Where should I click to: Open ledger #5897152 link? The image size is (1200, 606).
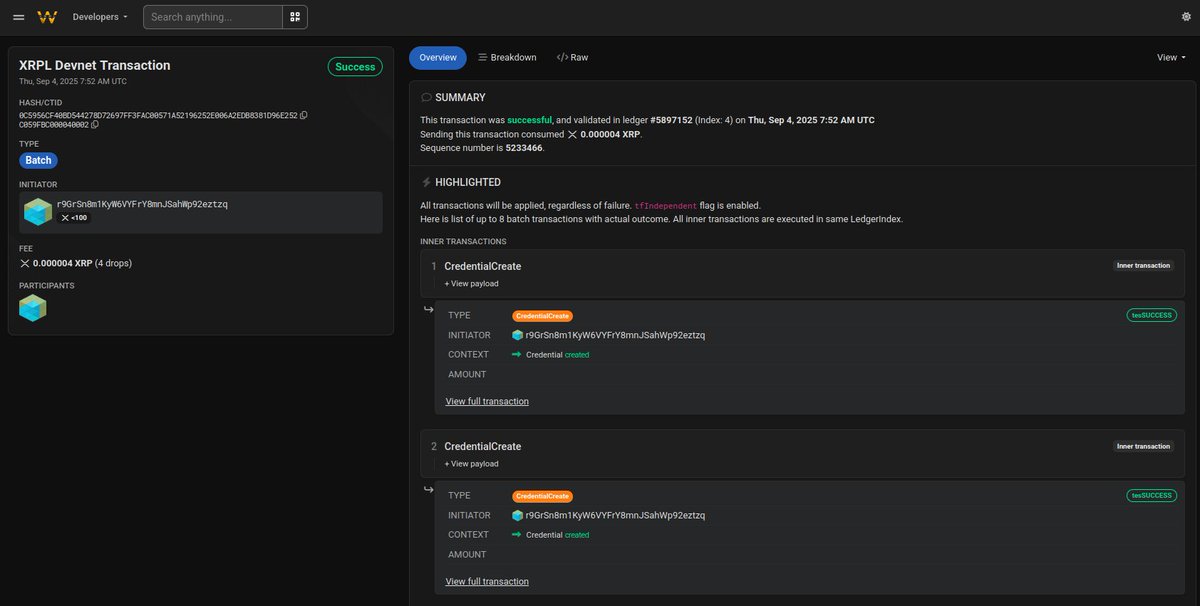pos(671,120)
